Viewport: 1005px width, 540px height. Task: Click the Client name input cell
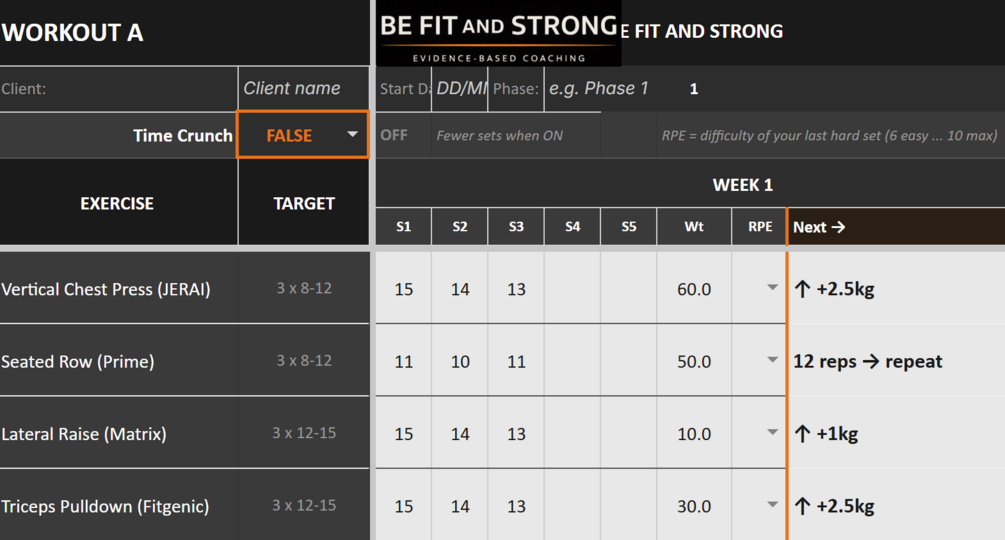click(x=303, y=89)
